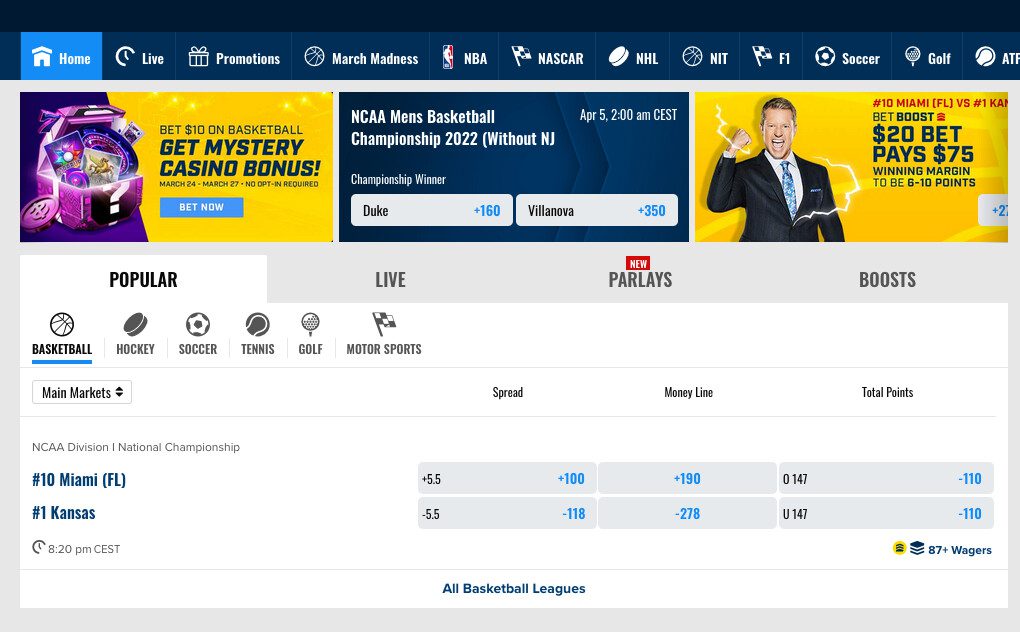This screenshot has width=1020, height=632.
Task: Select the Hockey puck sport filter icon
Action: (135, 324)
